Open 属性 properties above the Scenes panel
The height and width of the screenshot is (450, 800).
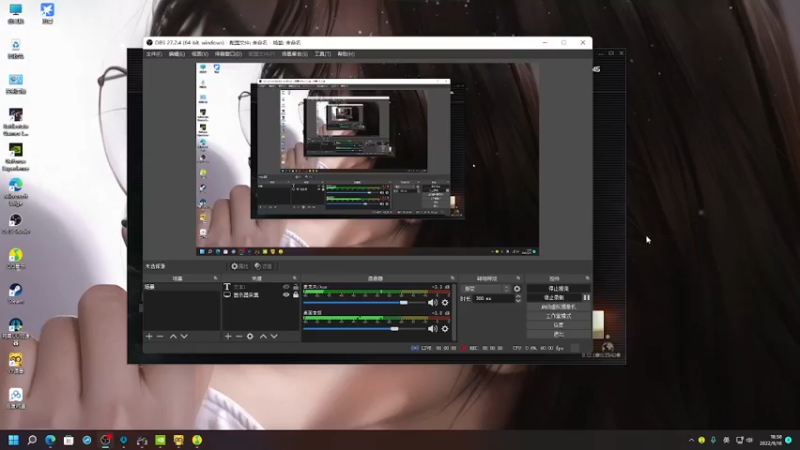tap(239, 266)
